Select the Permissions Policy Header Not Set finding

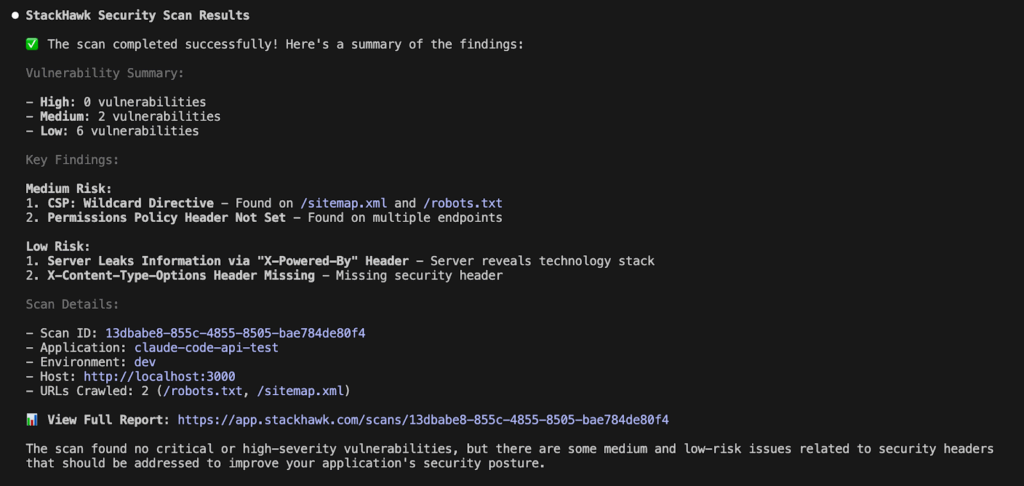166,217
